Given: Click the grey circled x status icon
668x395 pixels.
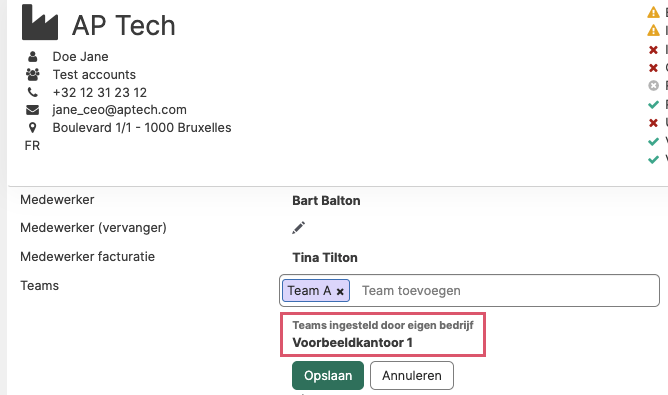Looking at the screenshot, I should (653, 86).
